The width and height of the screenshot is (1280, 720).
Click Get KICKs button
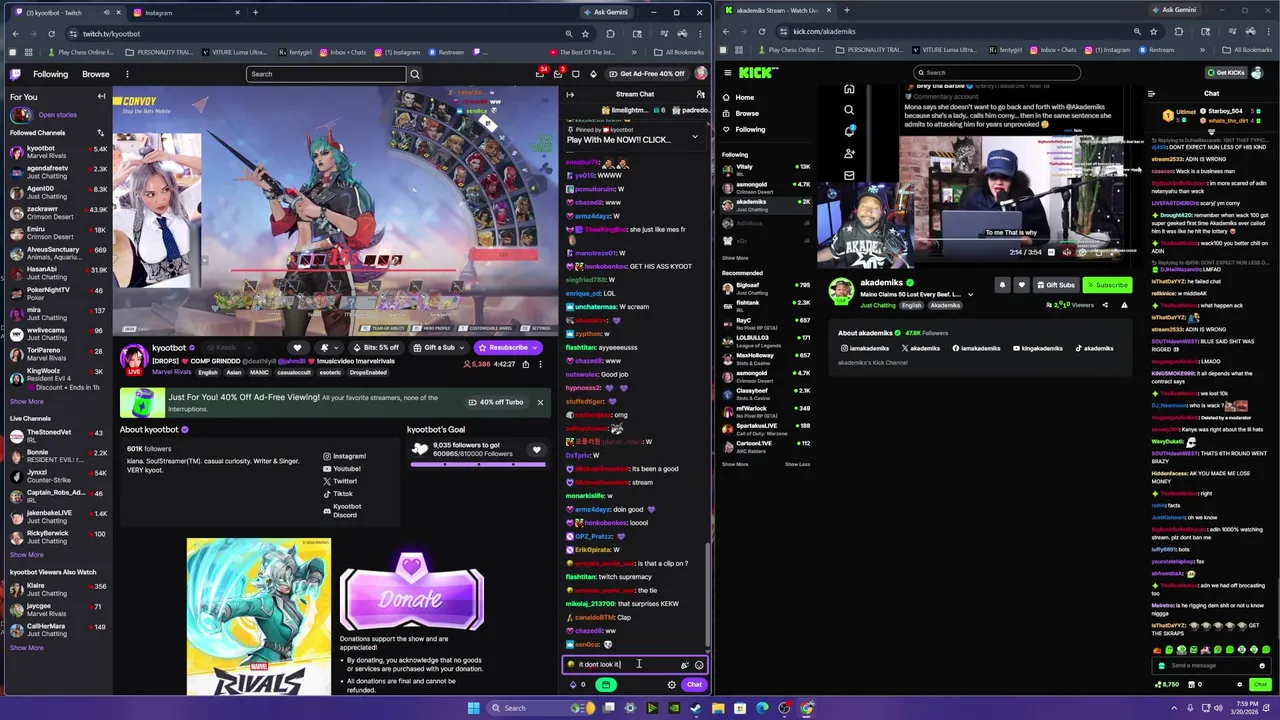pyautogui.click(x=1224, y=73)
